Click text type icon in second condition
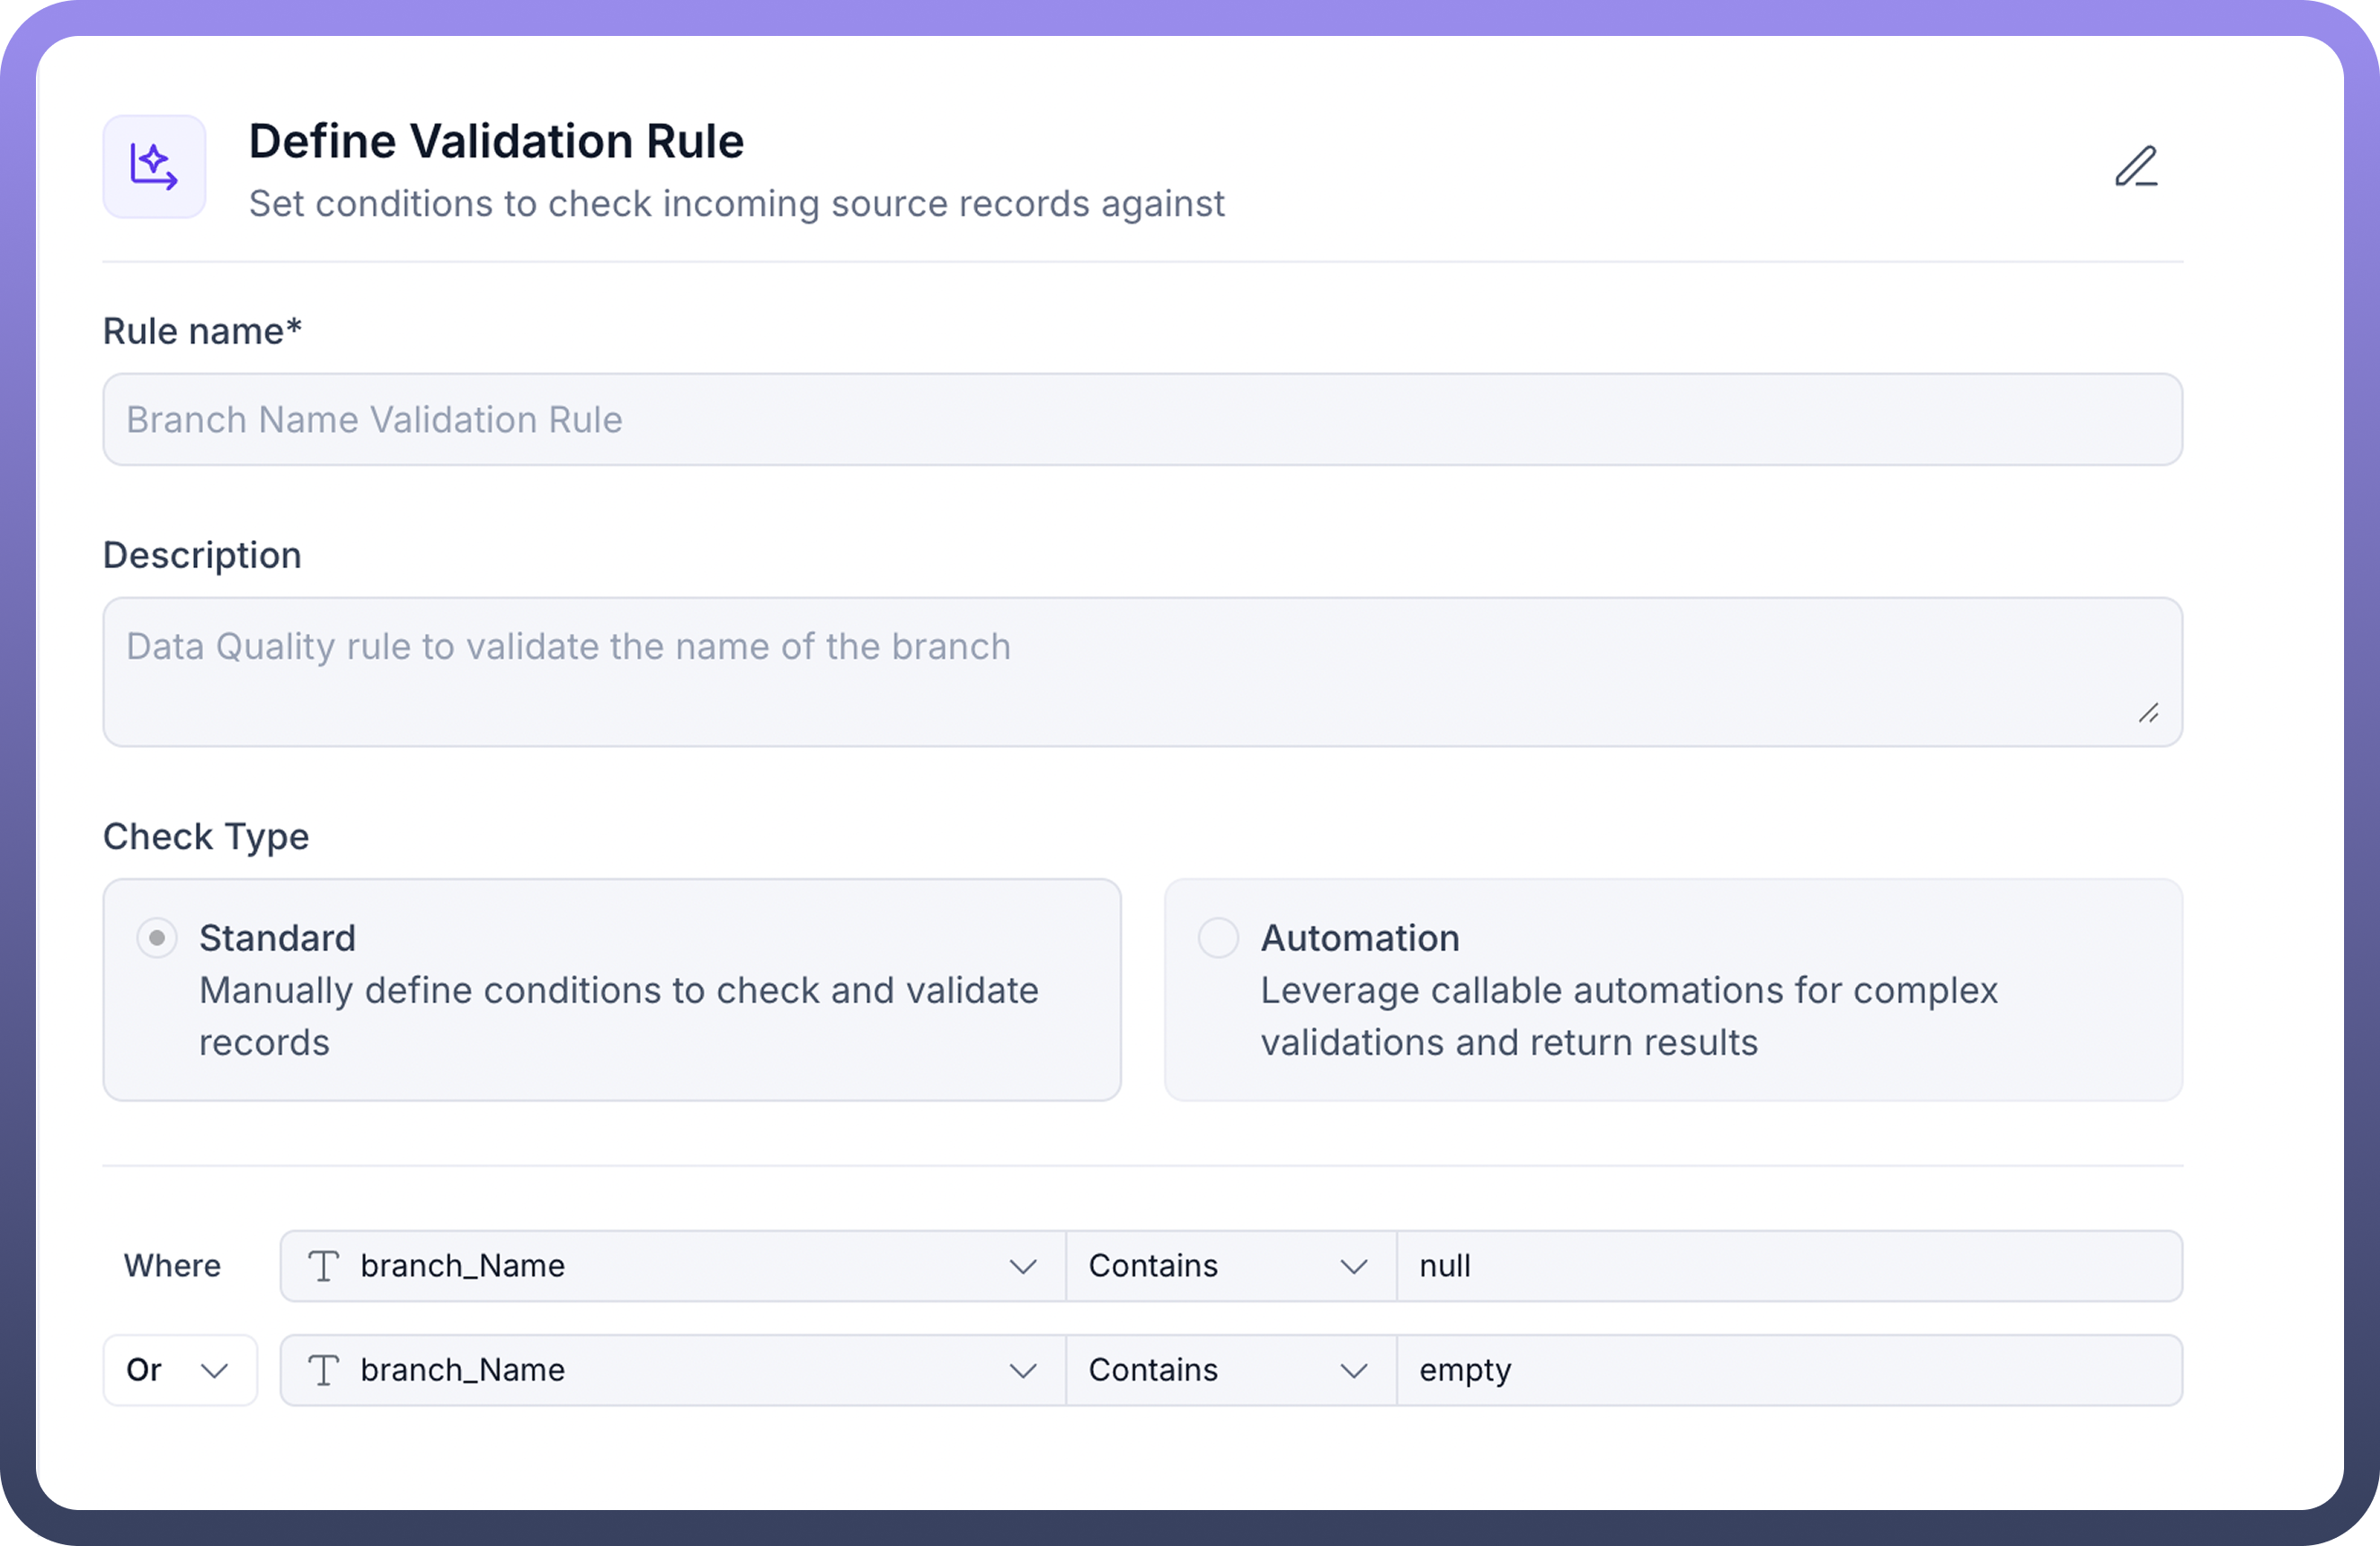 (323, 1370)
